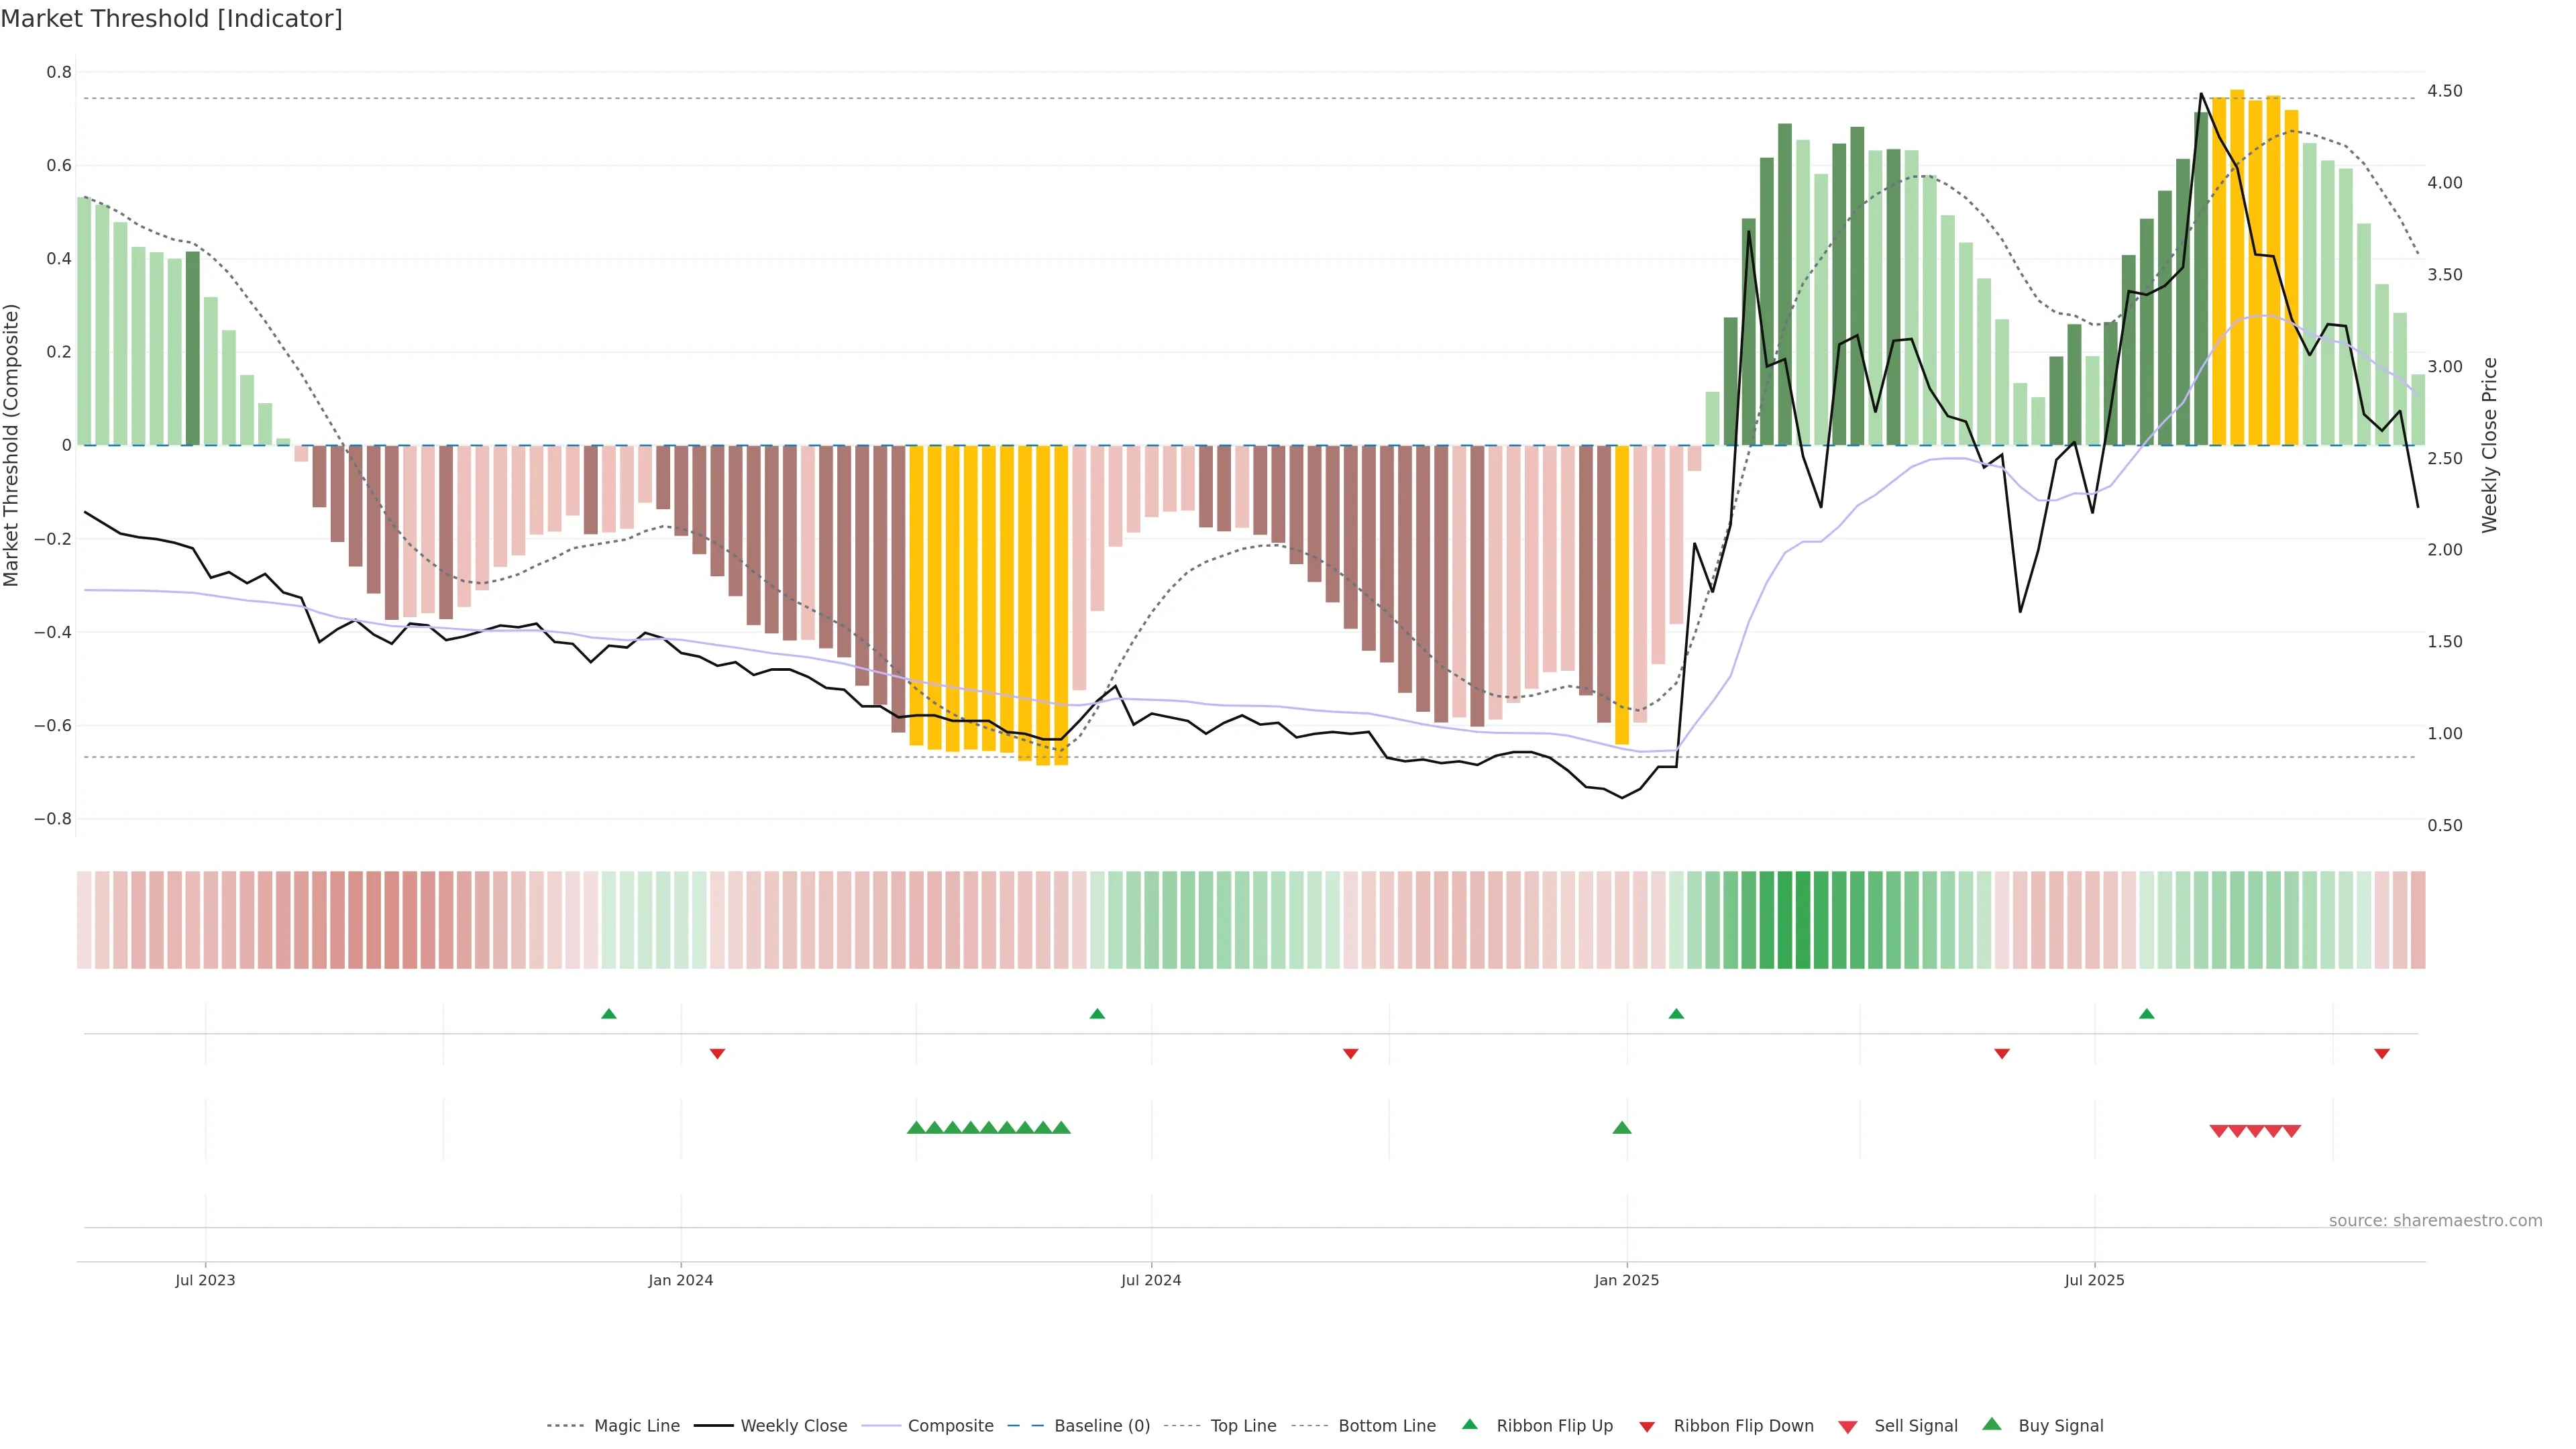Click the Buy Signal legend icon
Screen dimensions: 2576x1449
[x=1992, y=1424]
